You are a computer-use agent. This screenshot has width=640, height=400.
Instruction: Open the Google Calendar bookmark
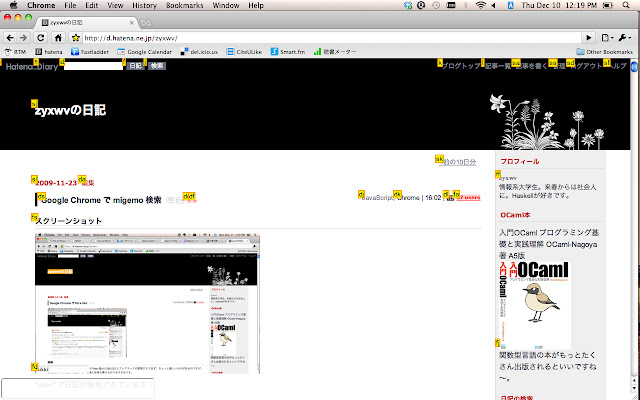[144, 52]
